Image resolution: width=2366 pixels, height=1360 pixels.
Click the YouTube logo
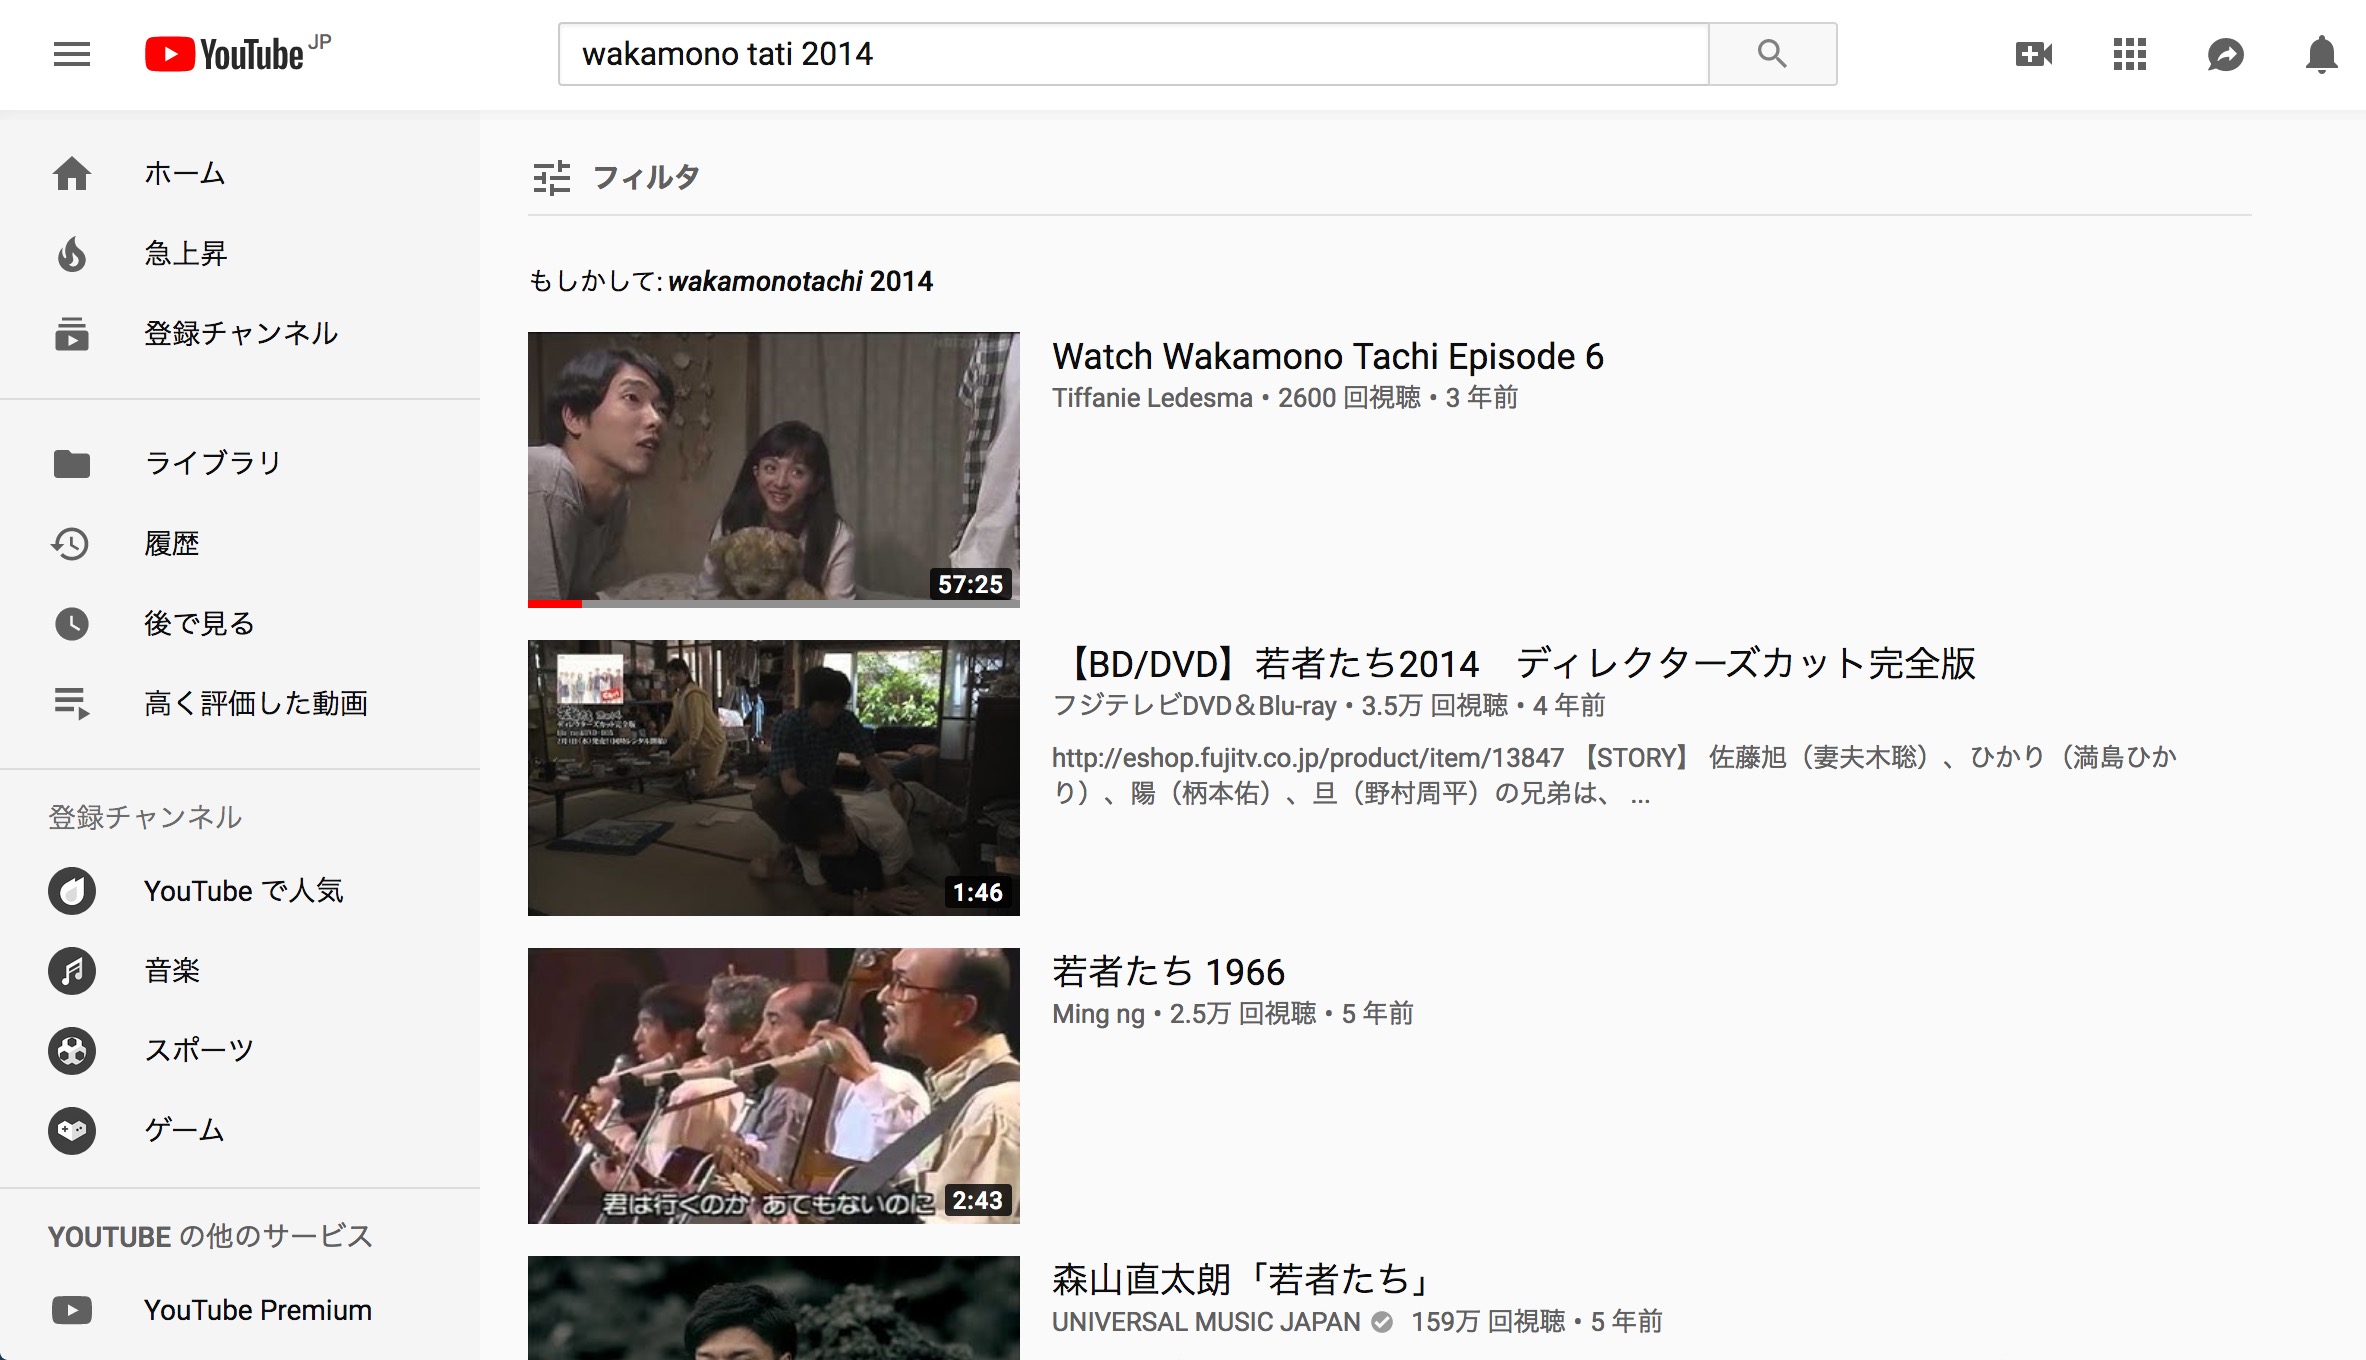click(x=237, y=54)
